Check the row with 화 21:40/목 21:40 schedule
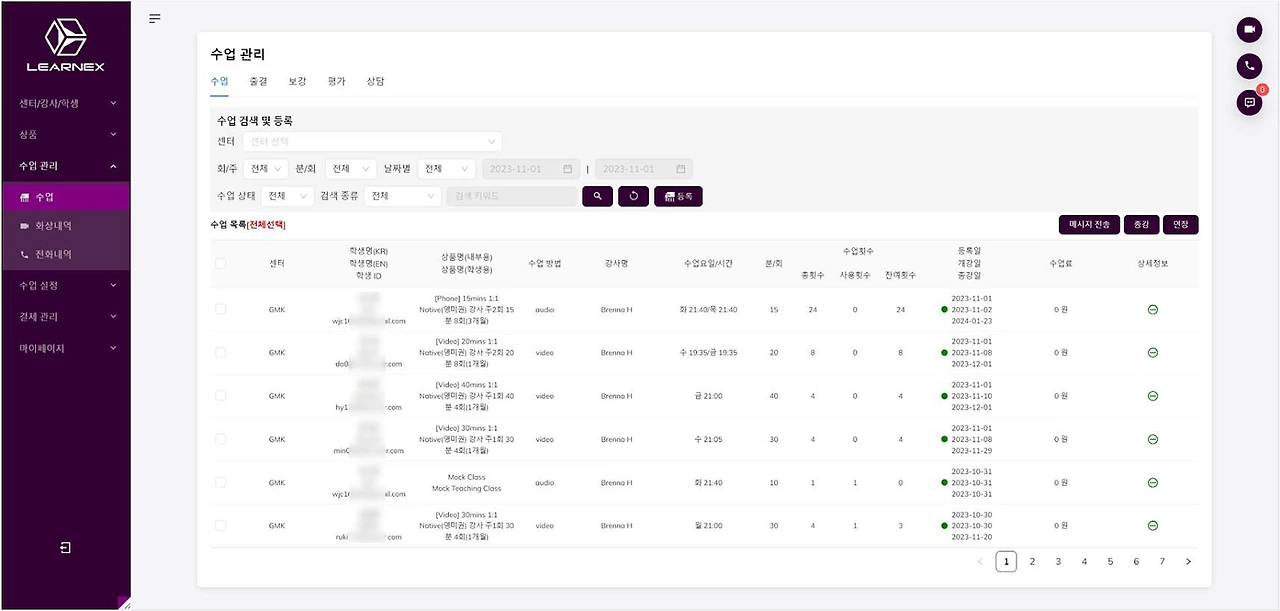1280x611 pixels. click(x=220, y=310)
